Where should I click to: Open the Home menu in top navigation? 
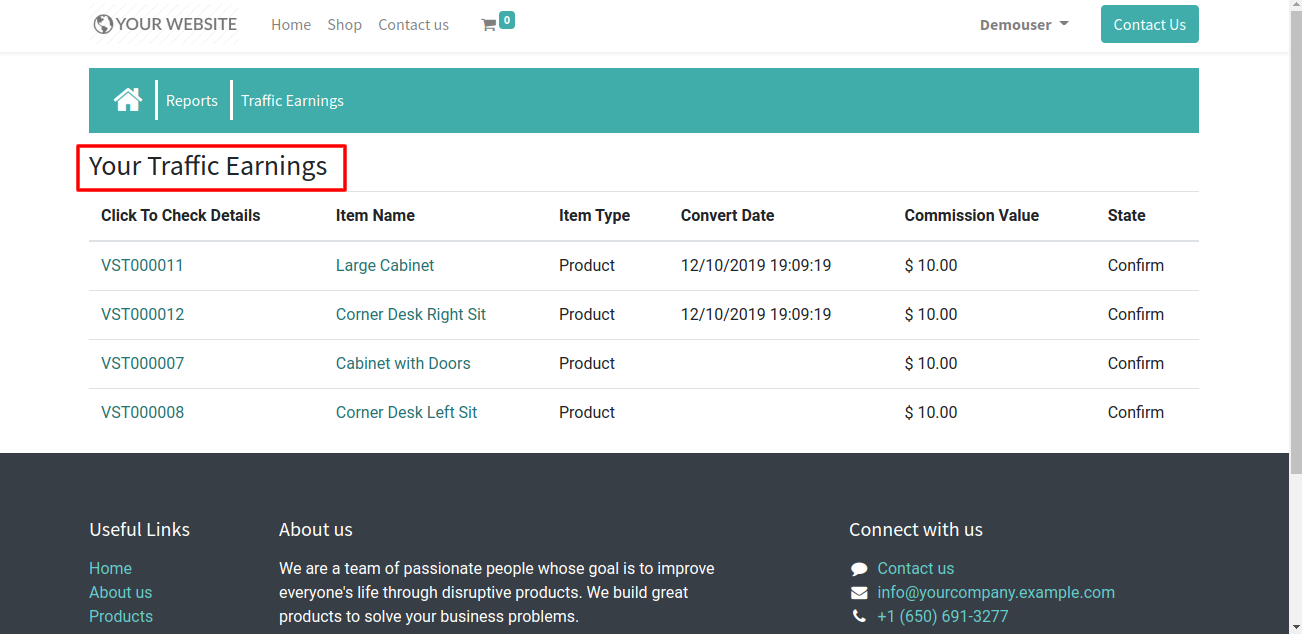click(291, 25)
